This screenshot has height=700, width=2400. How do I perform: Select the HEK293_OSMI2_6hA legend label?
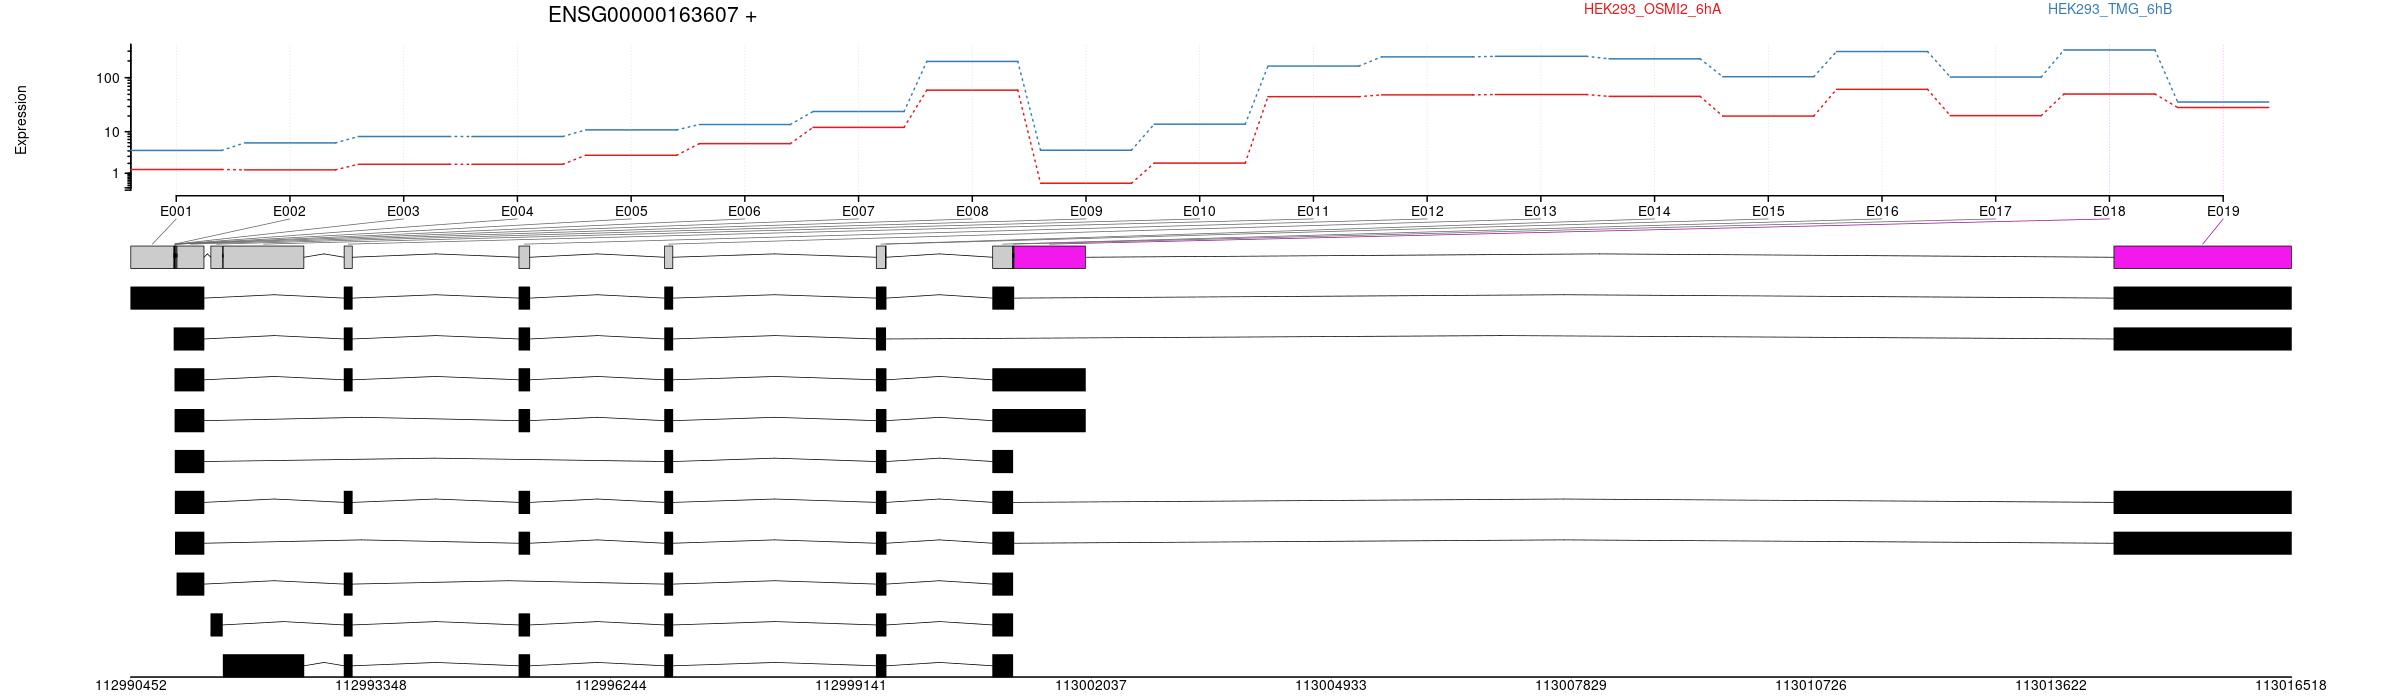(x=1653, y=9)
